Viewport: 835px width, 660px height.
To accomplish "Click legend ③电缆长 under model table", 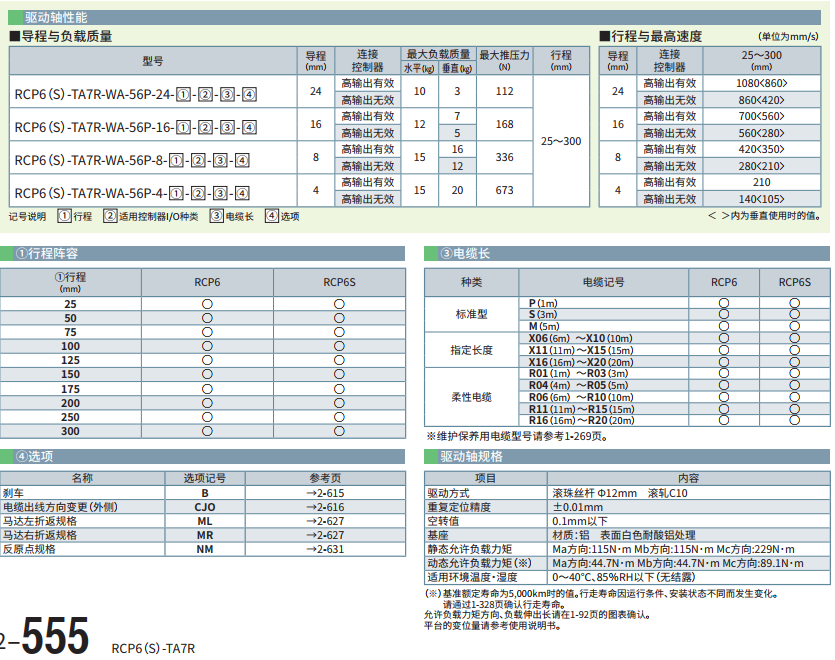I will tap(232, 216).
